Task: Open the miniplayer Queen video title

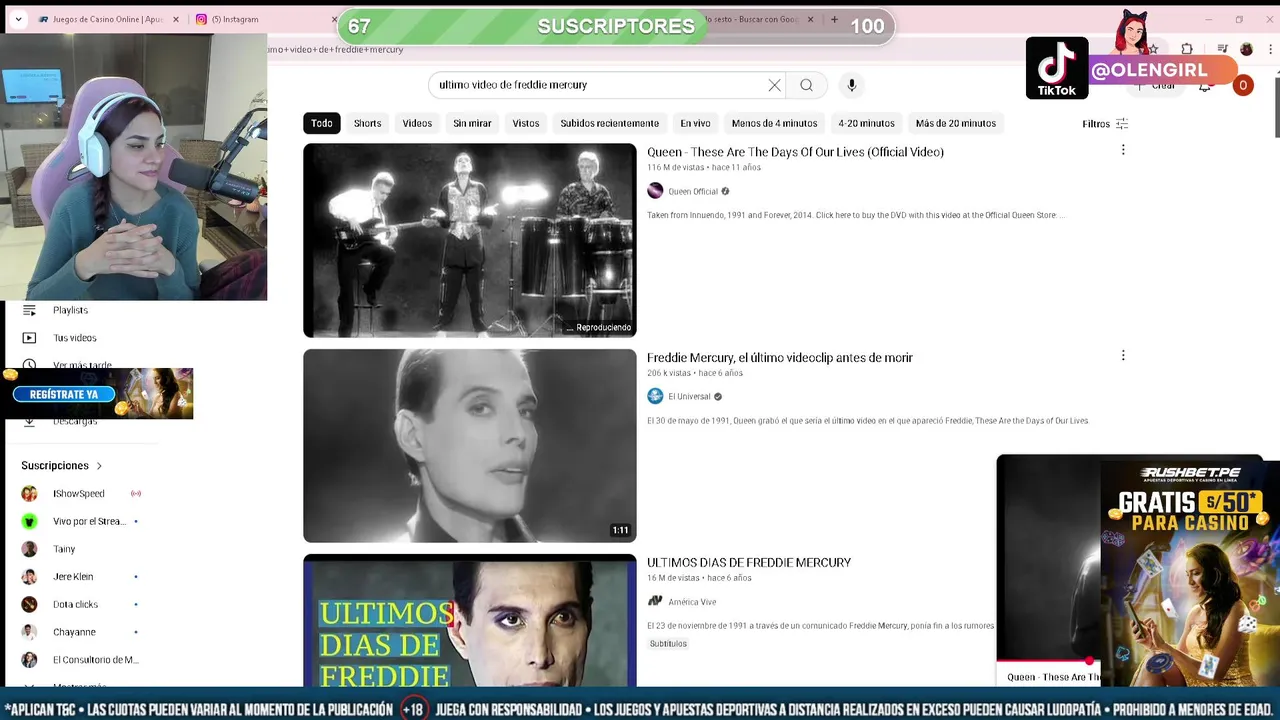Action: coord(1053,677)
